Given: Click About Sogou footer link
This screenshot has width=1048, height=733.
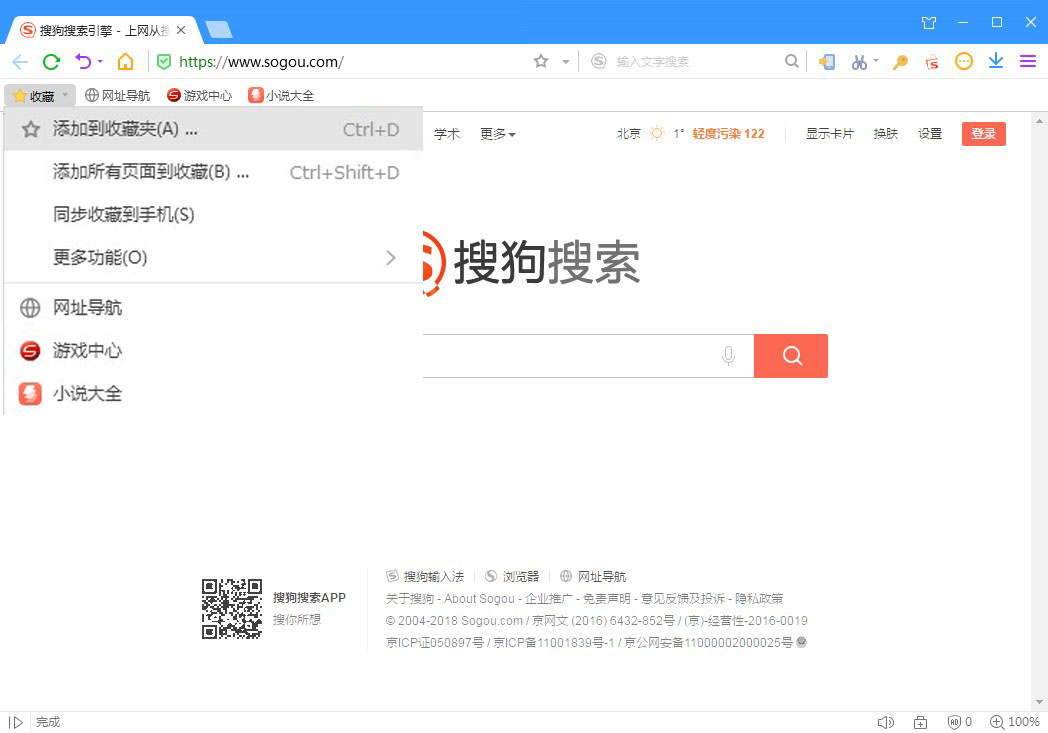Looking at the screenshot, I should 479,599.
